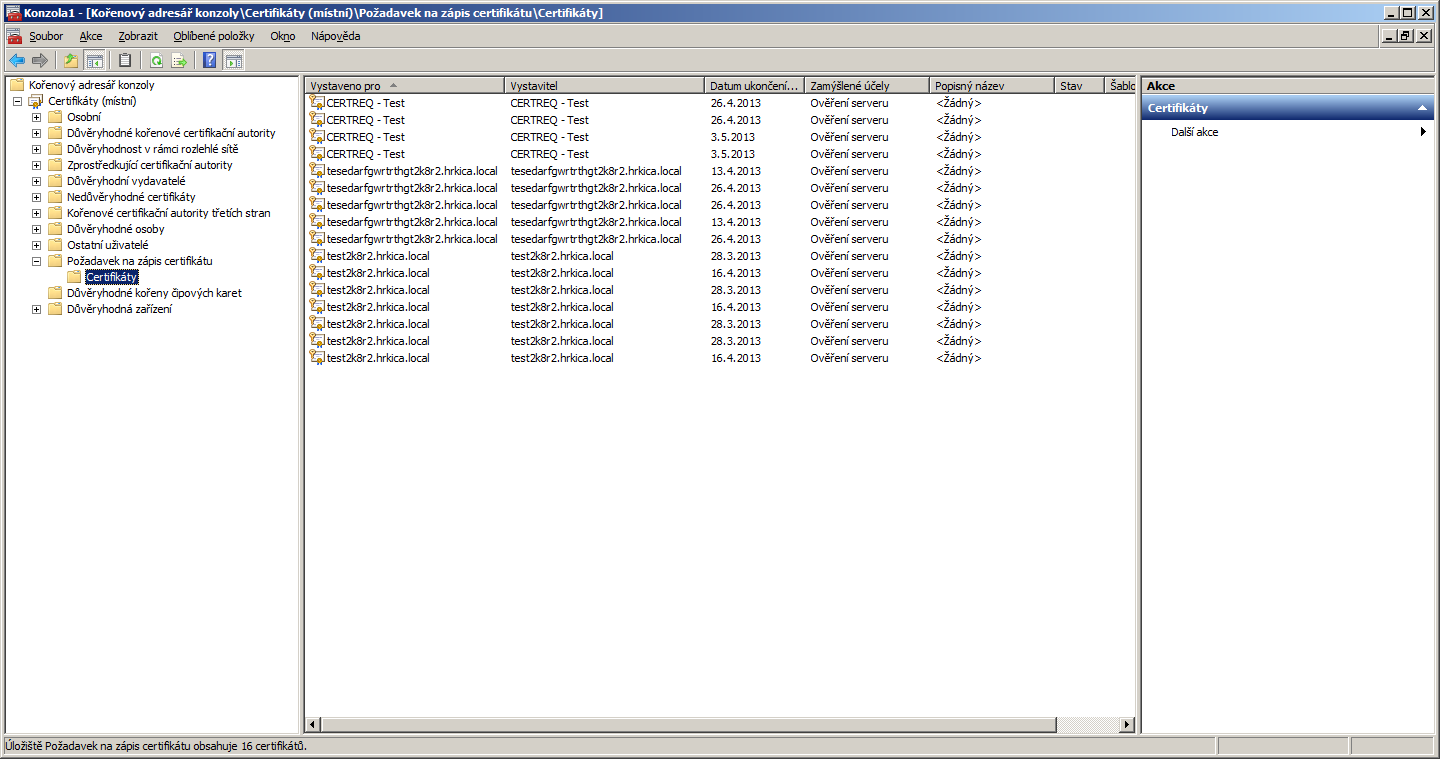Click the folder icon of Nedůvěryhodné certifikáty
This screenshot has height=759, width=1440.
point(55,197)
